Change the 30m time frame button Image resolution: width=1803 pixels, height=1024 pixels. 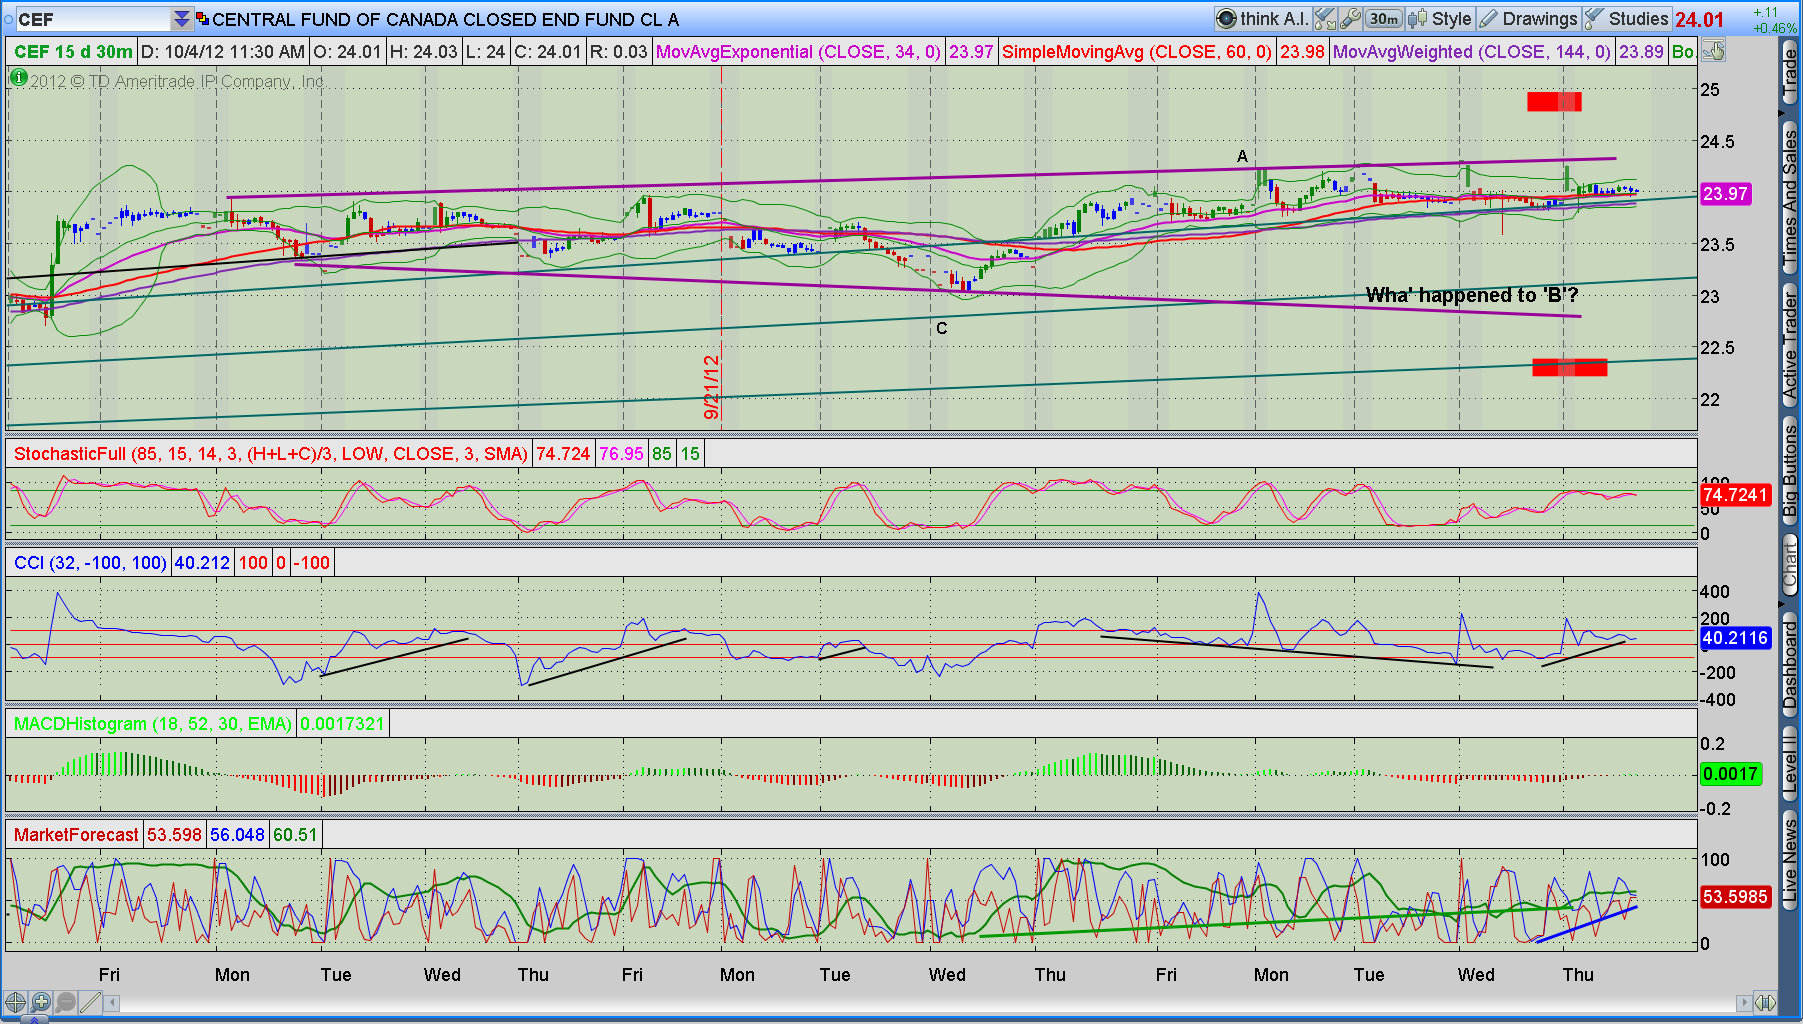(1385, 19)
